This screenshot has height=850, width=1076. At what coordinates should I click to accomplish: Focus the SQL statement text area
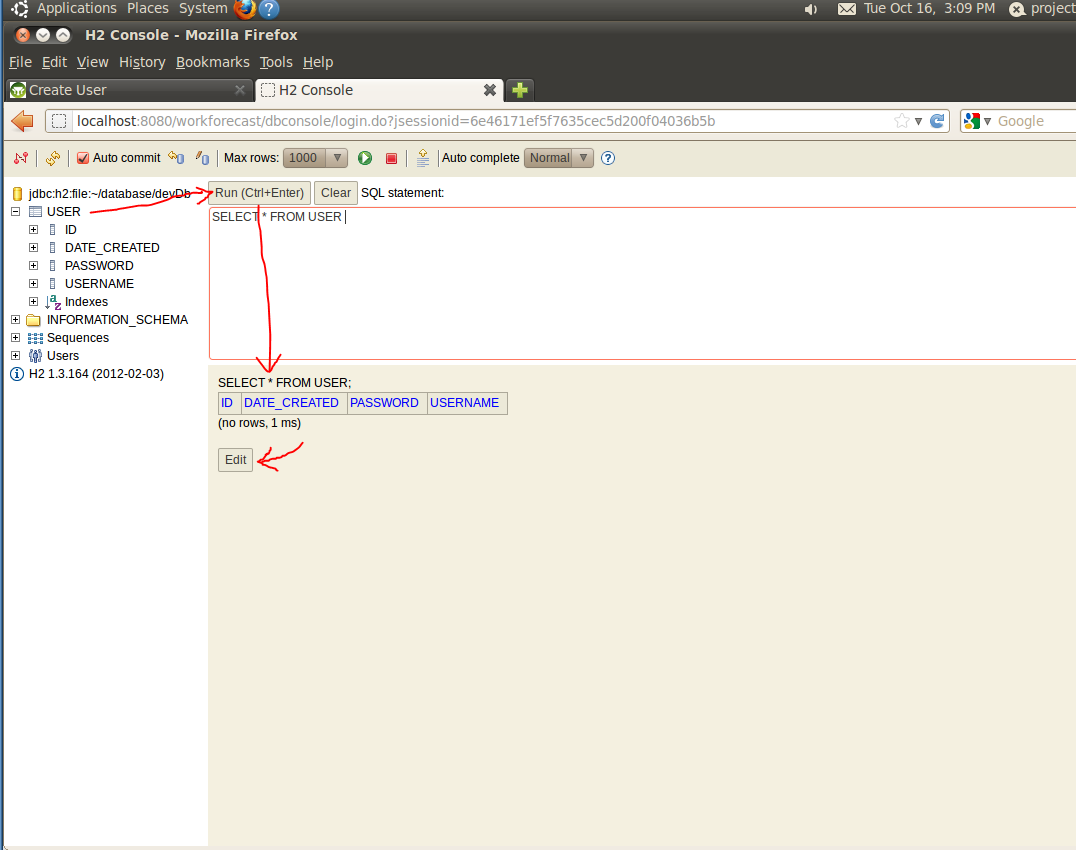[x=642, y=283]
